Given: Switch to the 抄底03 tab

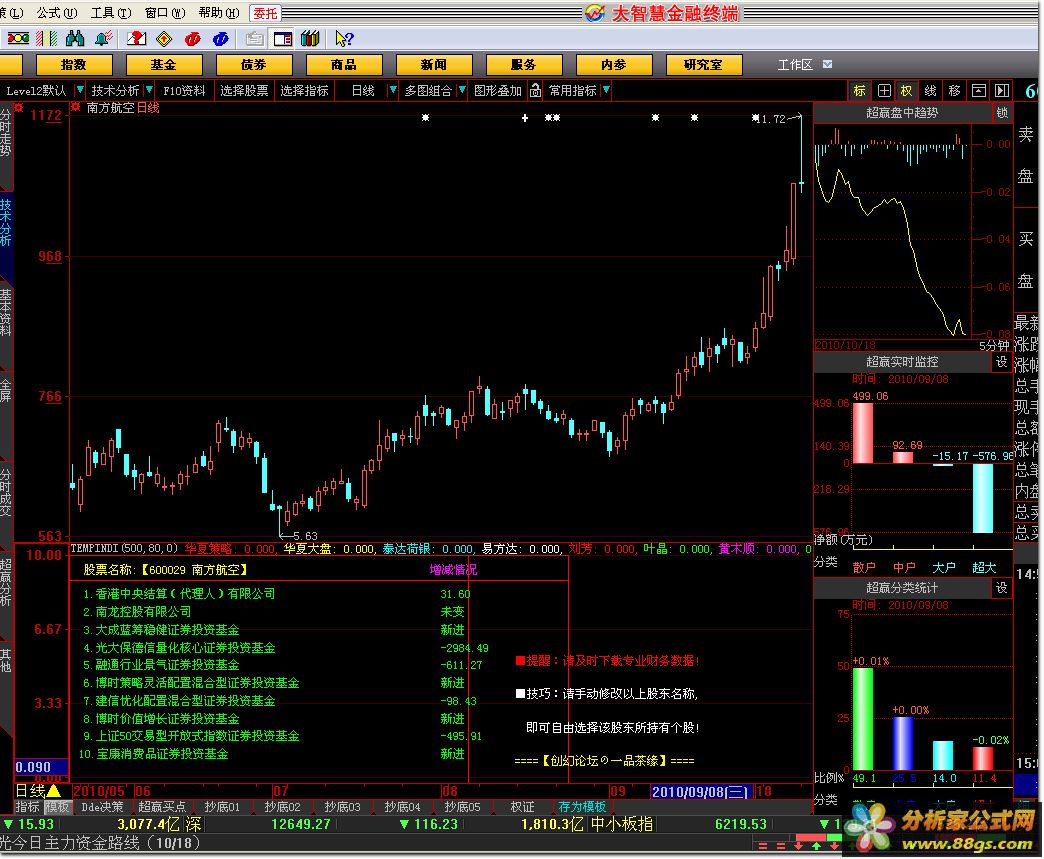Looking at the screenshot, I should [x=342, y=807].
